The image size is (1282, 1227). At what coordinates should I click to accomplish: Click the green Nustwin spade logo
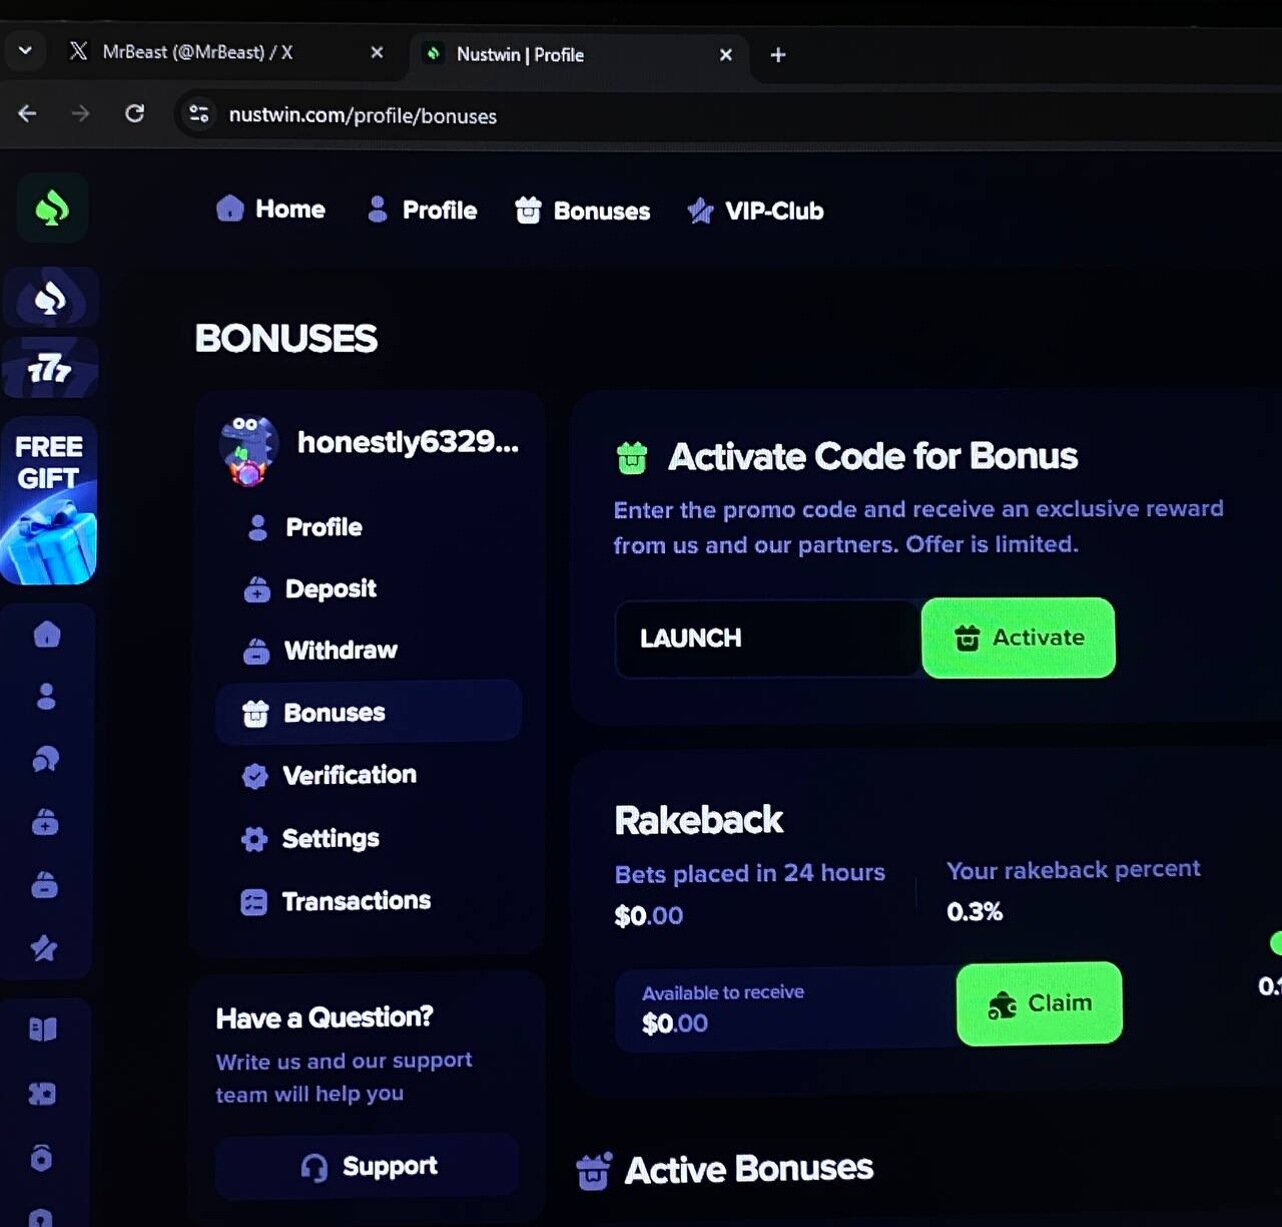[x=52, y=208]
